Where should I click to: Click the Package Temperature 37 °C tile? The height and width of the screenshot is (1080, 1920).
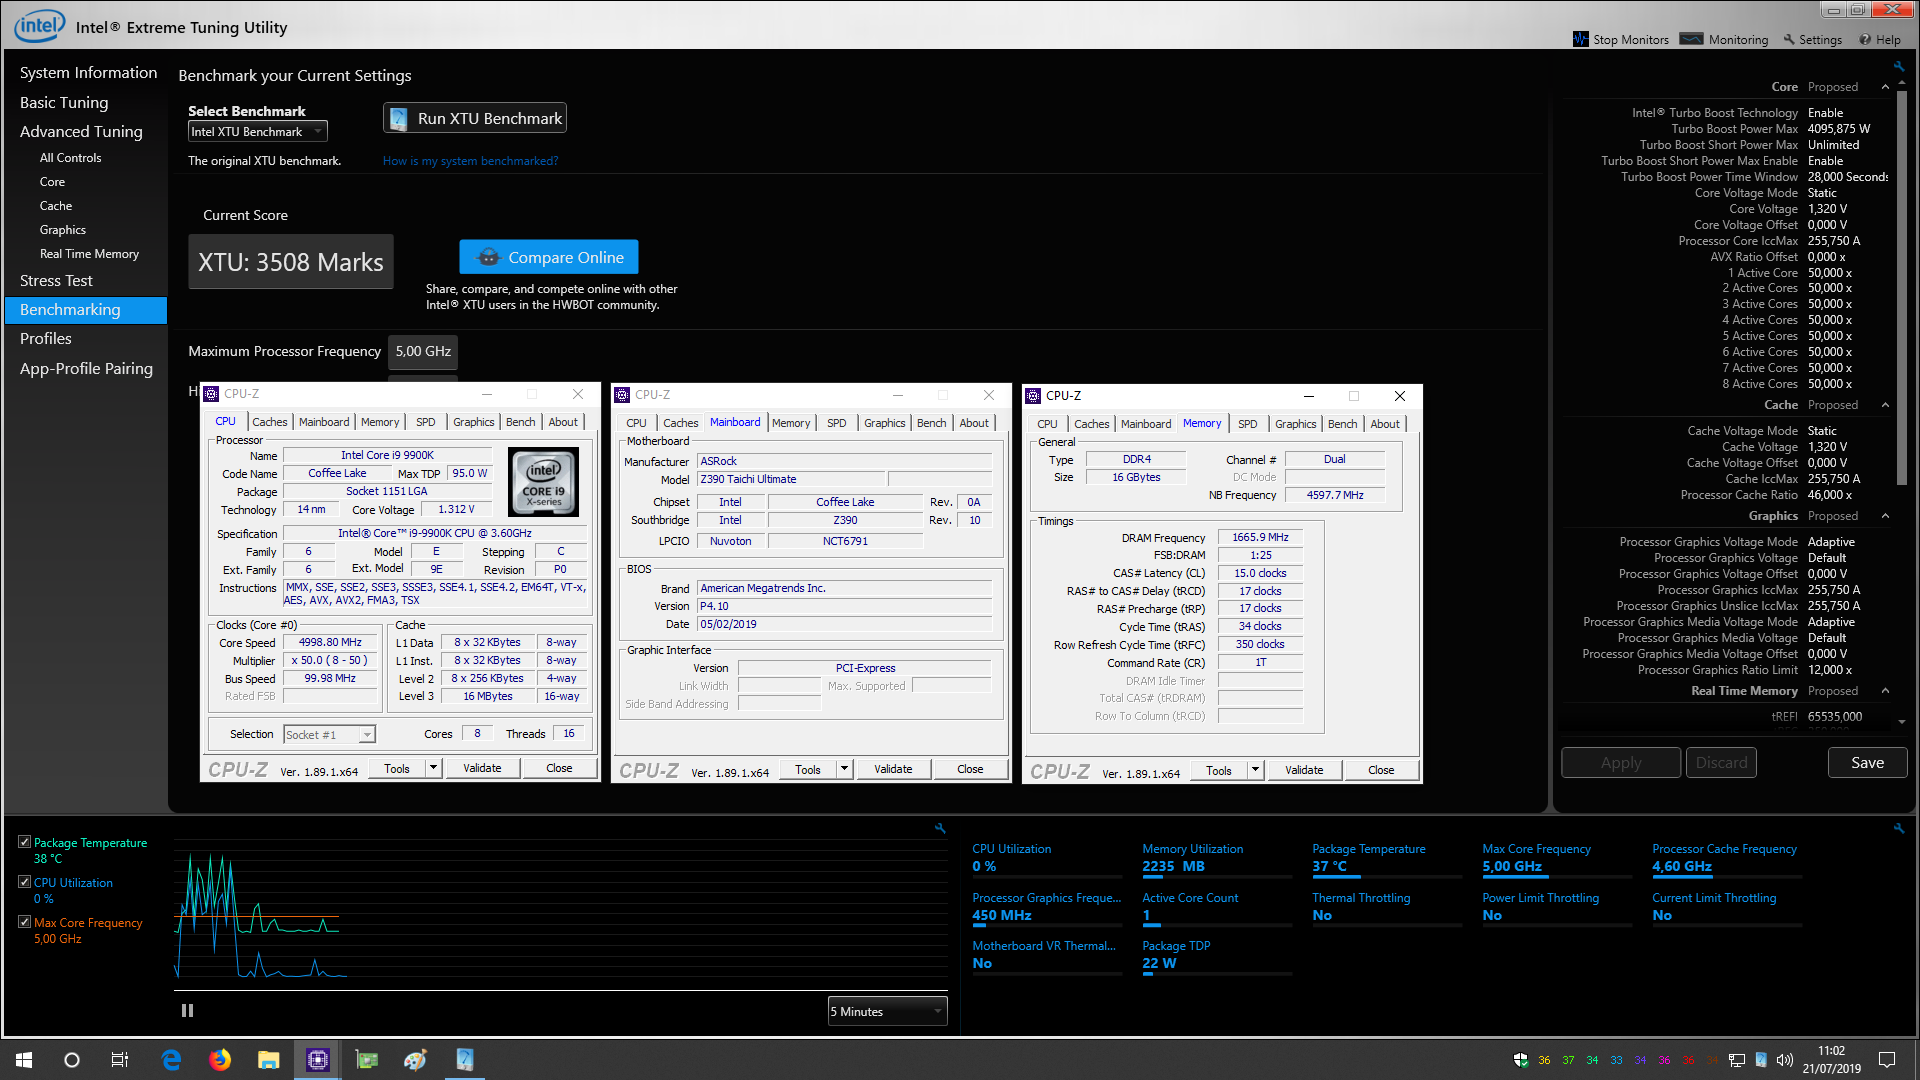[x=1387, y=858]
